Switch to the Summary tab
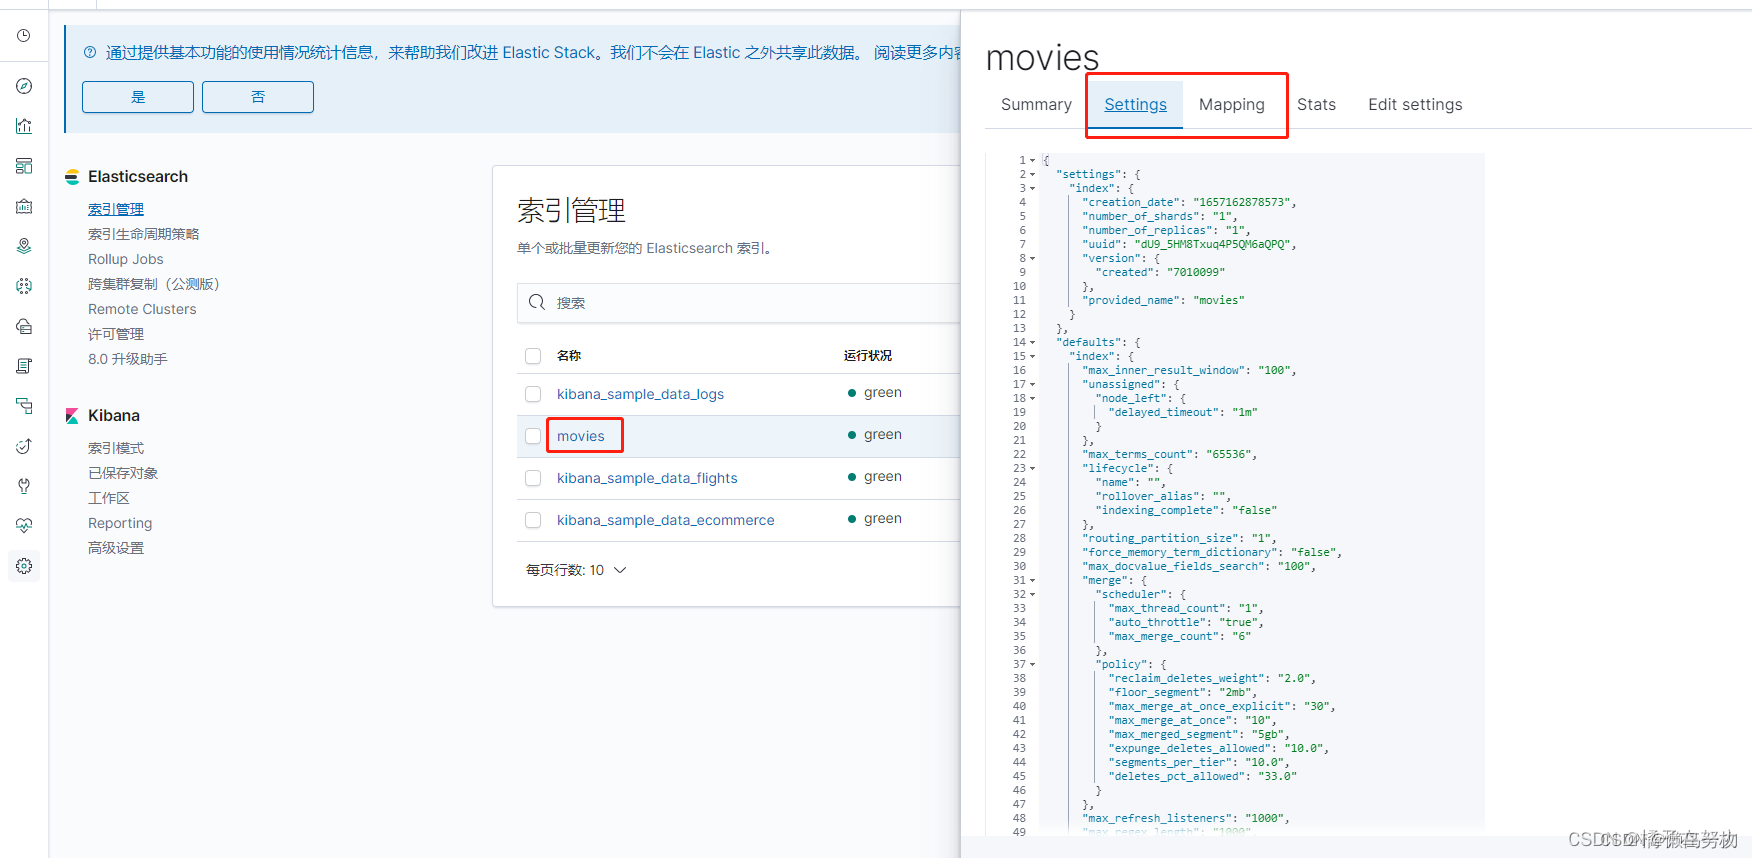 click(x=1036, y=104)
